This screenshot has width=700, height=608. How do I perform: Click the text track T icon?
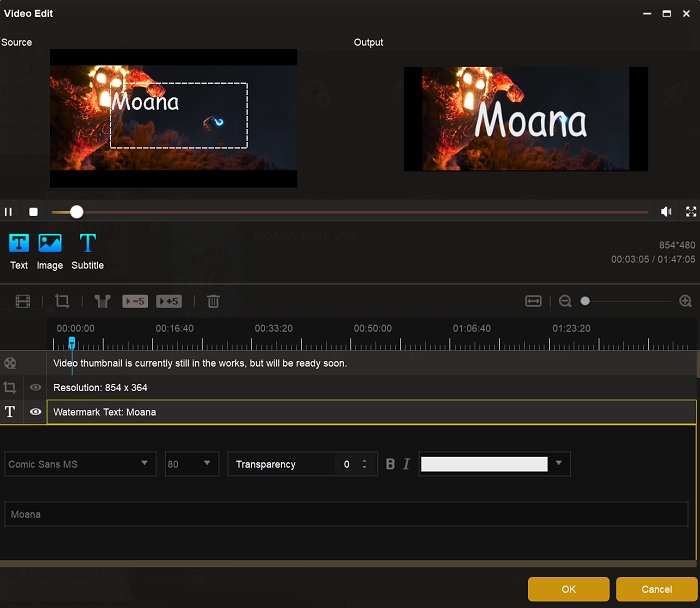[10, 412]
